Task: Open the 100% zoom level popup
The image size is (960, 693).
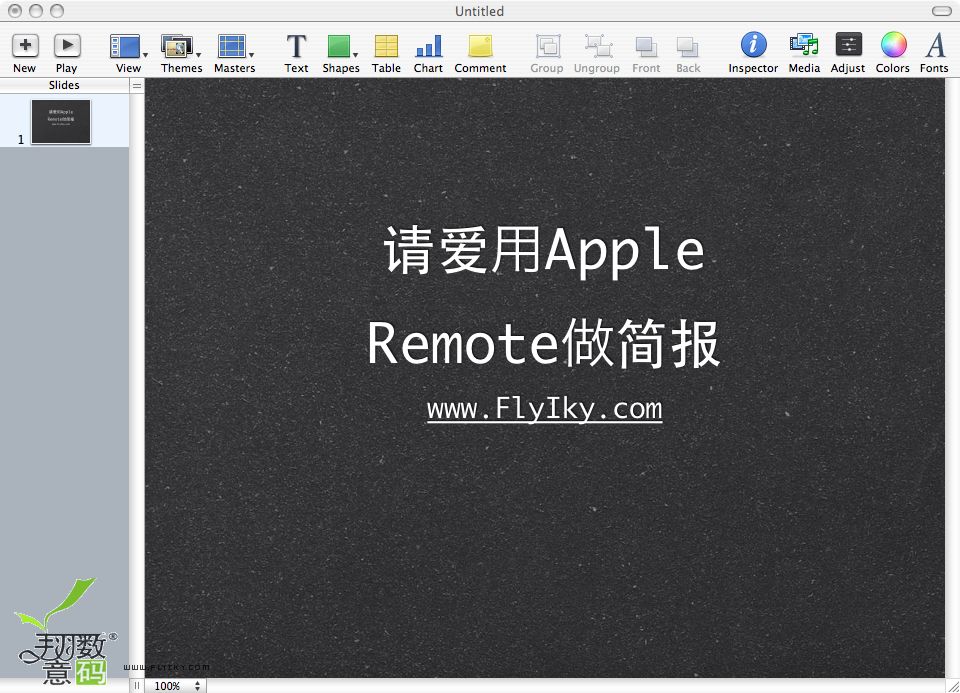Action: 176,686
